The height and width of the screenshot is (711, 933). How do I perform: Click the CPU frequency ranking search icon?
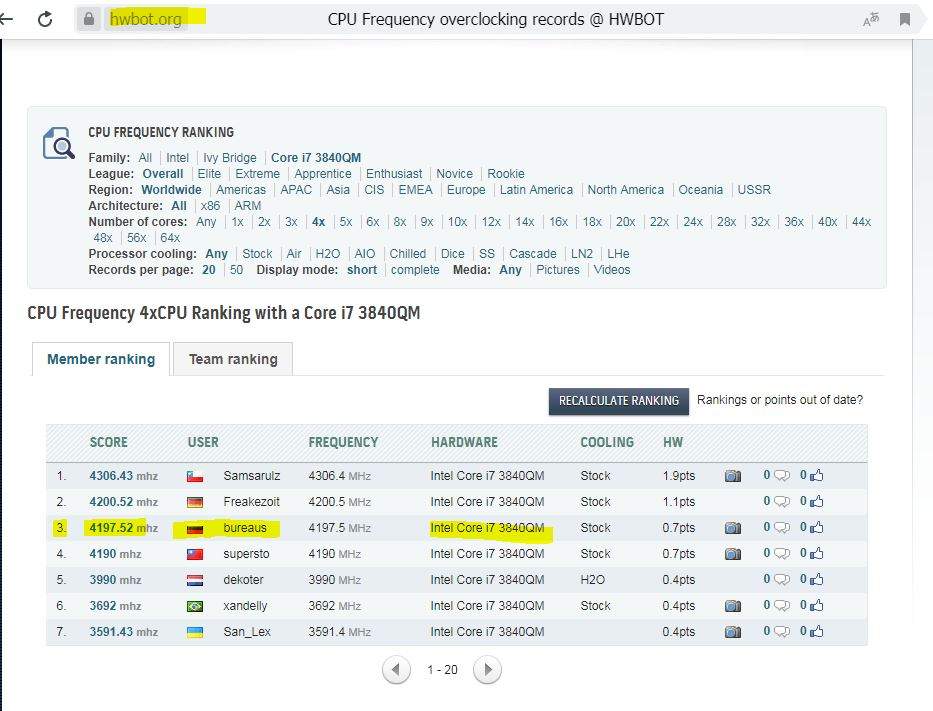pos(58,143)
